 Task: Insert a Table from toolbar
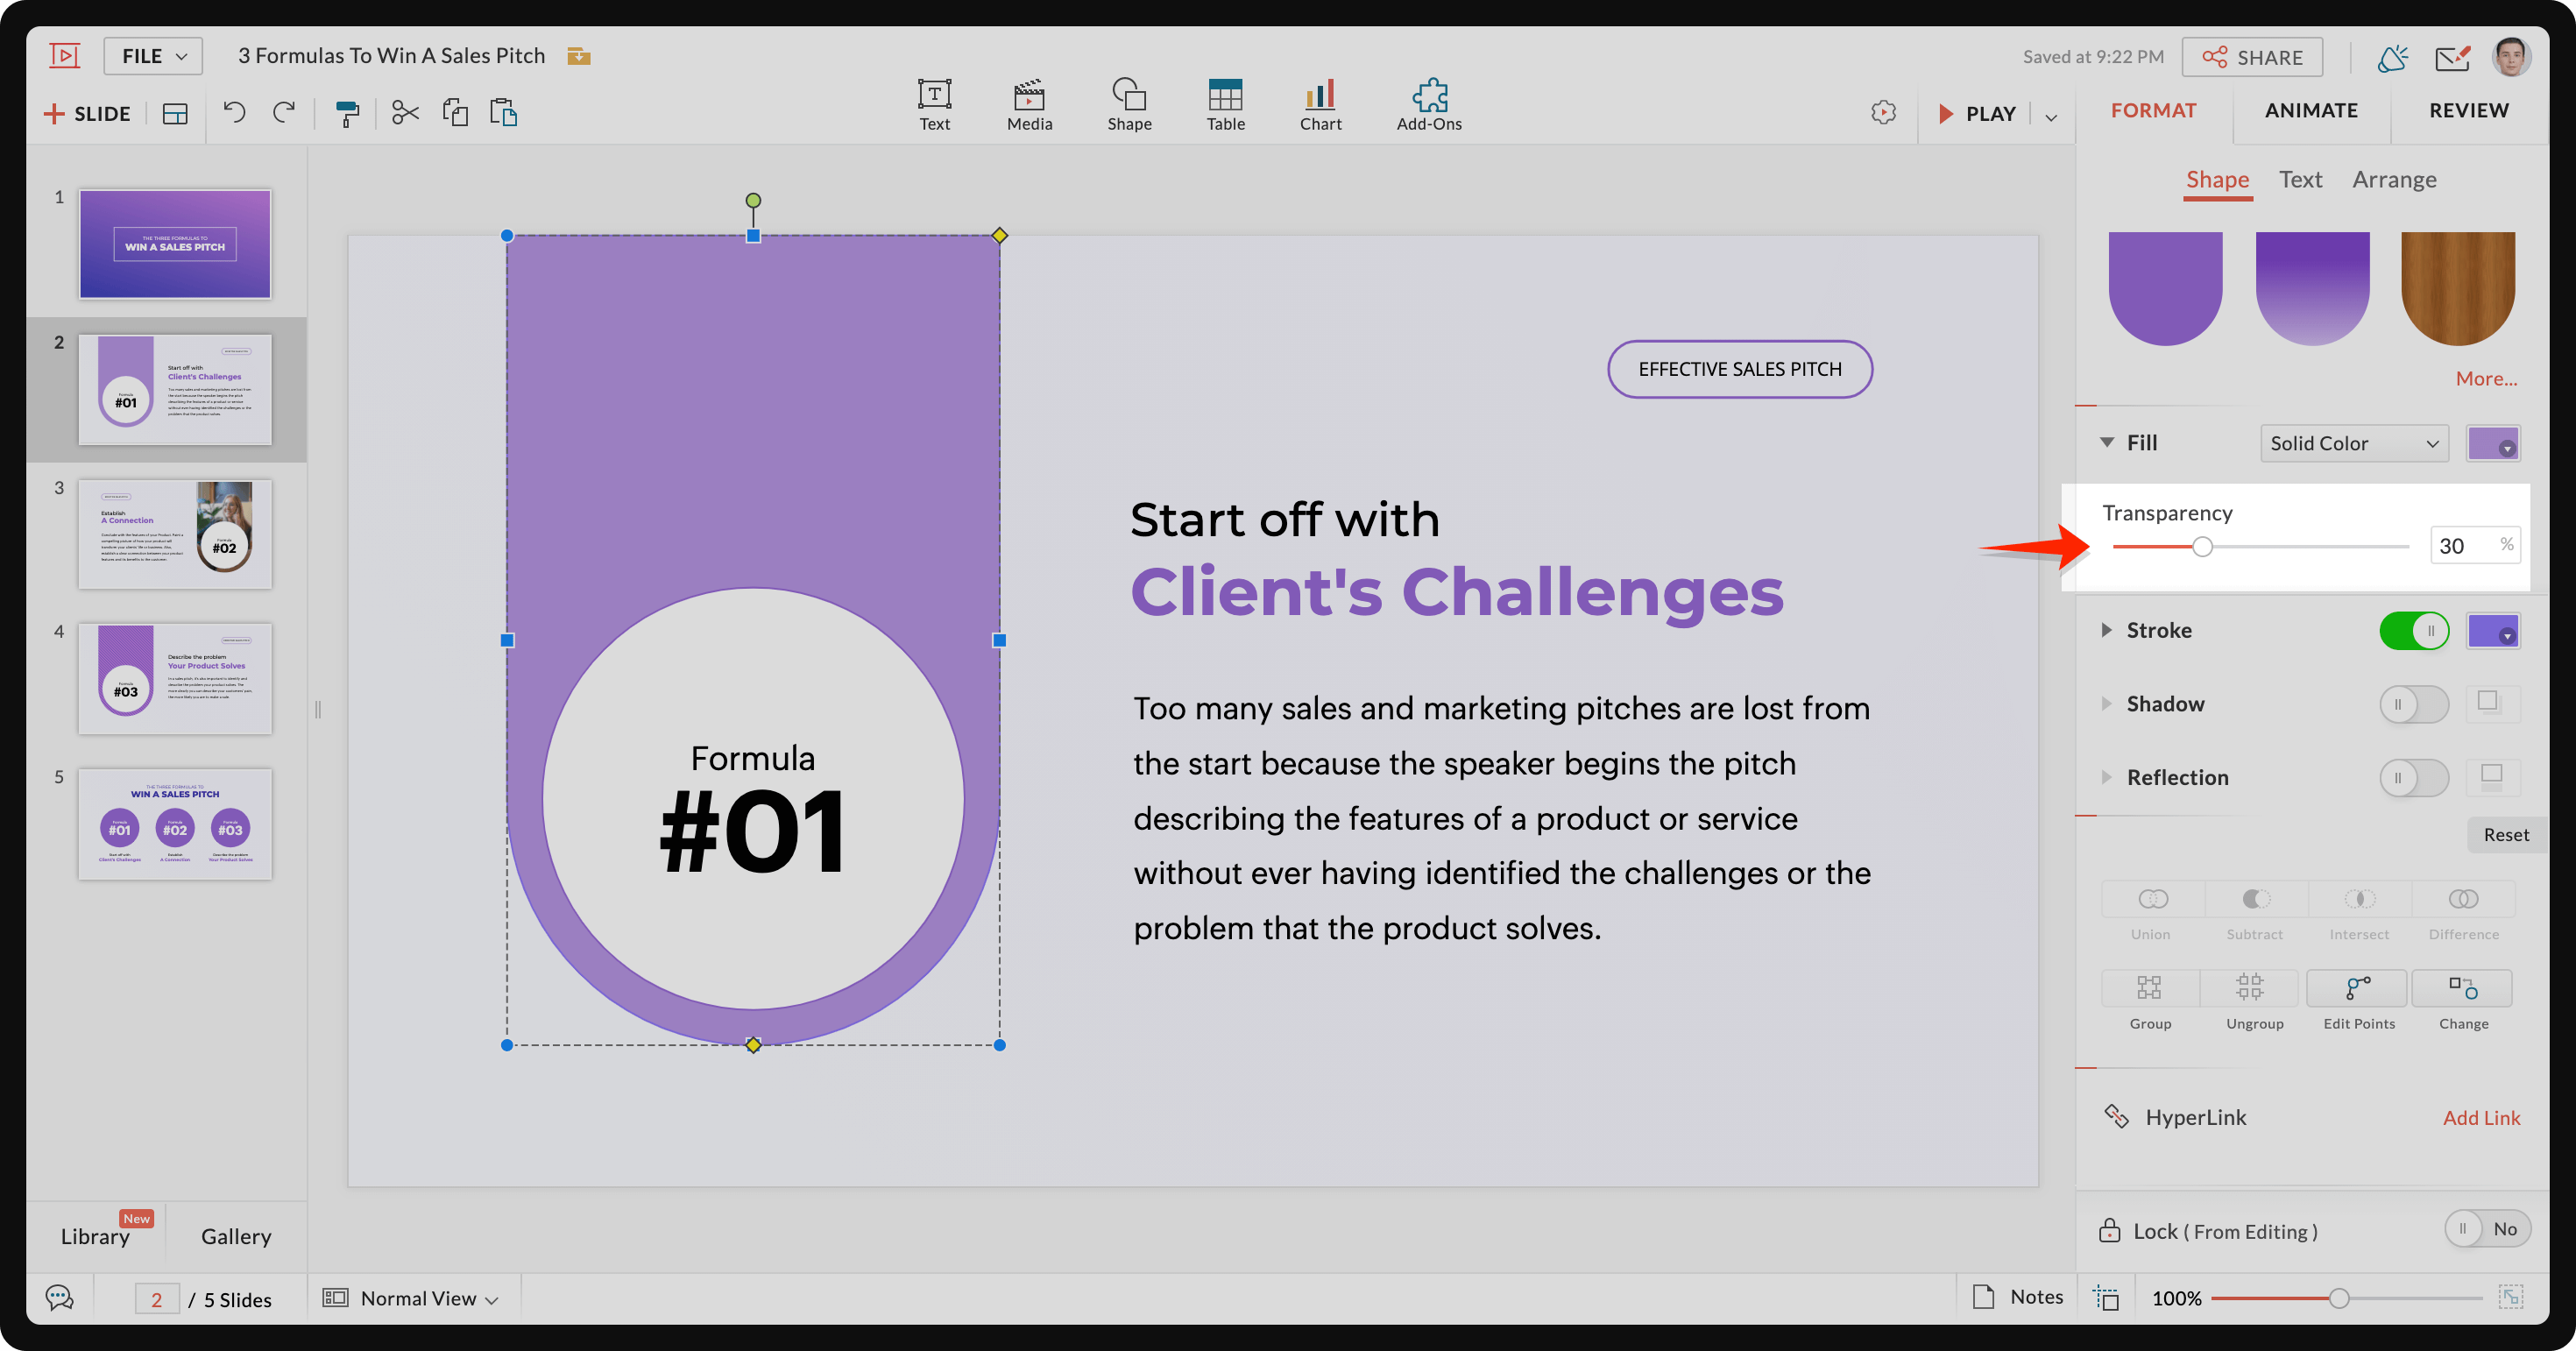pyautogui.click(x=1225, y=104)
